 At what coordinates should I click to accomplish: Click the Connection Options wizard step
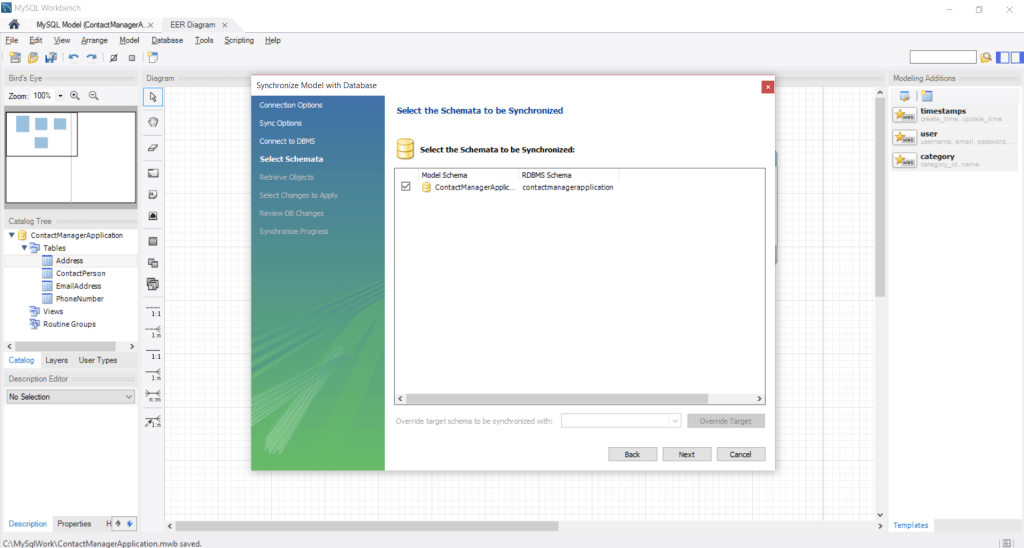[x=291, y=105]
